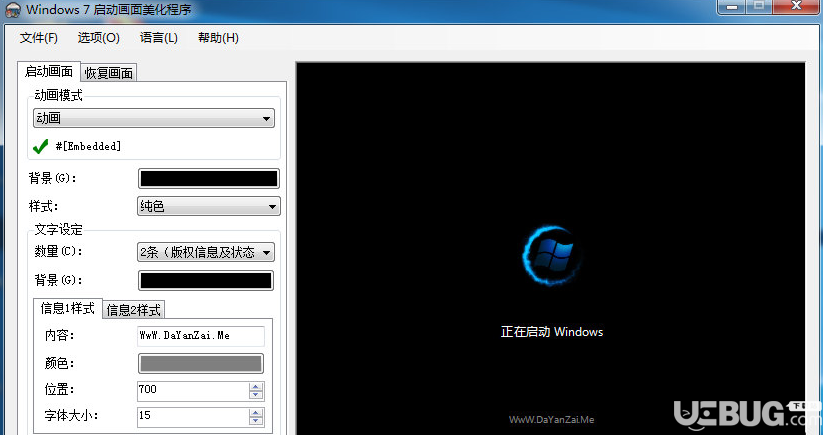Select the 信息1样式 tab

[68, 308]
